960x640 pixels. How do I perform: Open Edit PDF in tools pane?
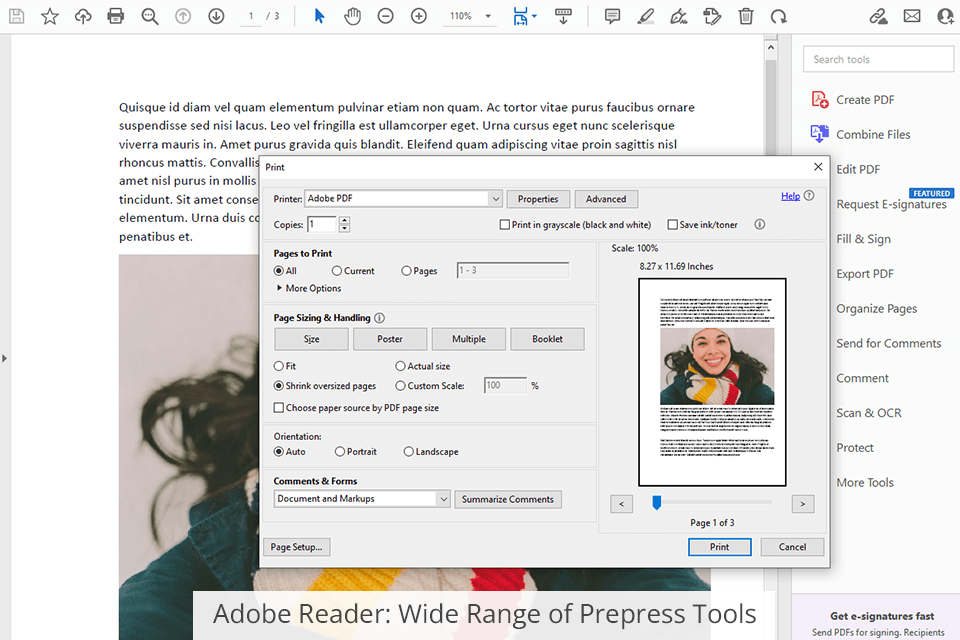[858, 169]
